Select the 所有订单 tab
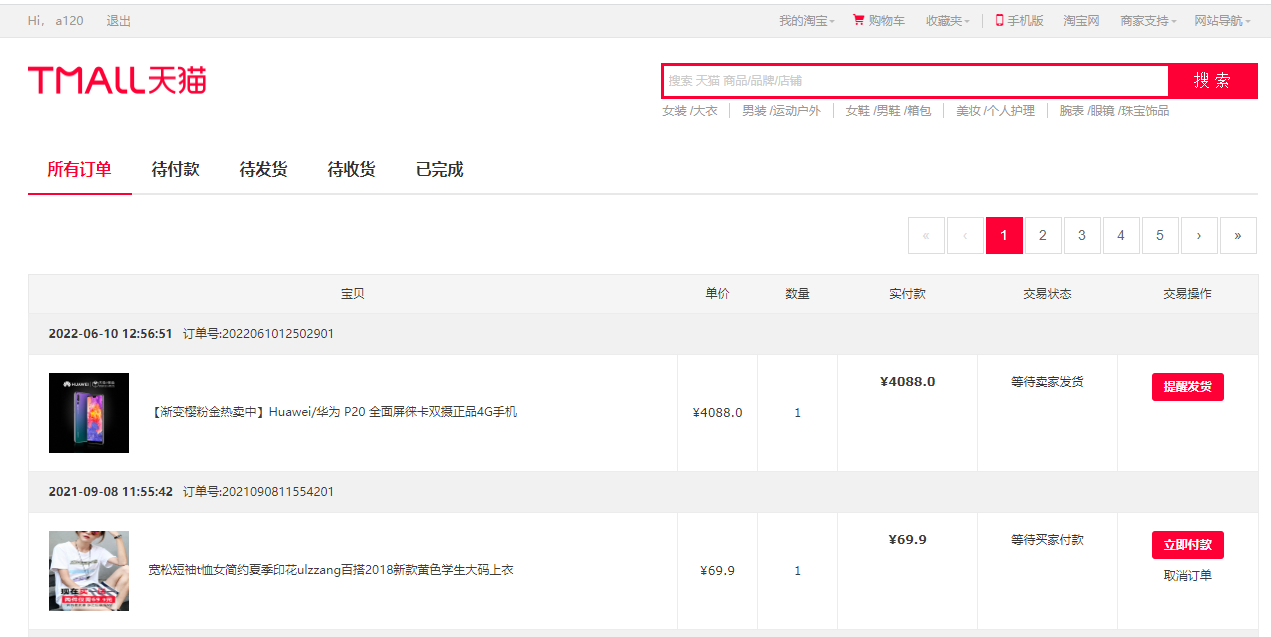Viewport: 1271px width, 637px height. 80,169
